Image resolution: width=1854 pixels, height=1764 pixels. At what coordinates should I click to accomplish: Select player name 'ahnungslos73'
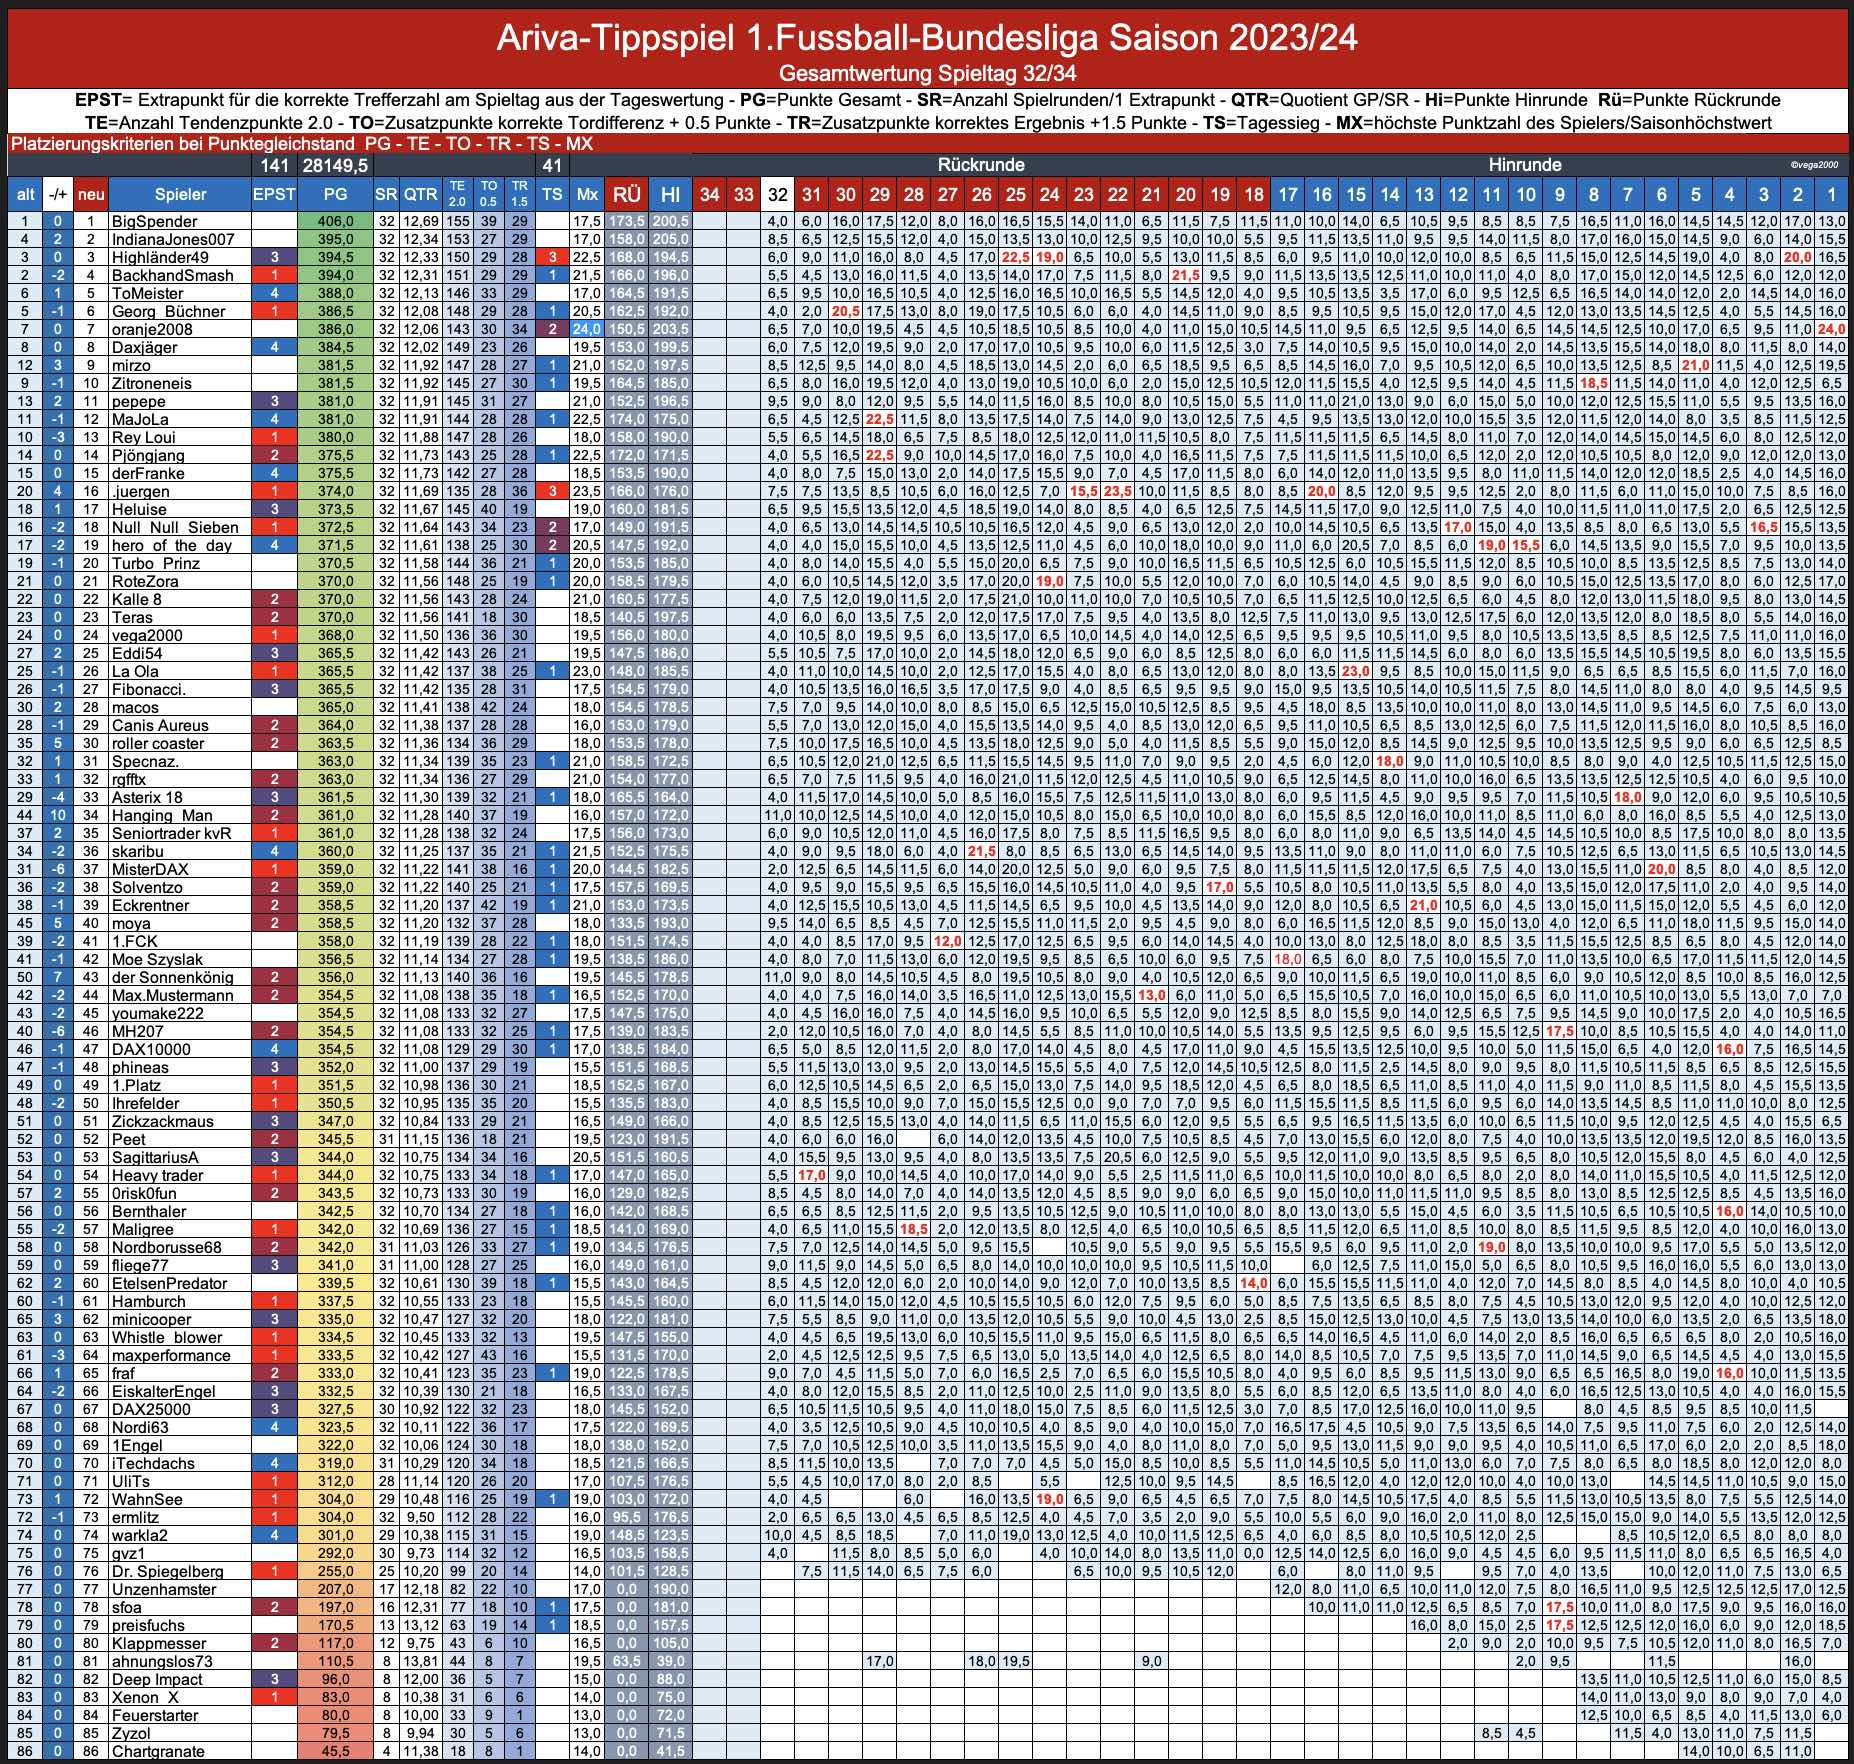coord(162,1661)
